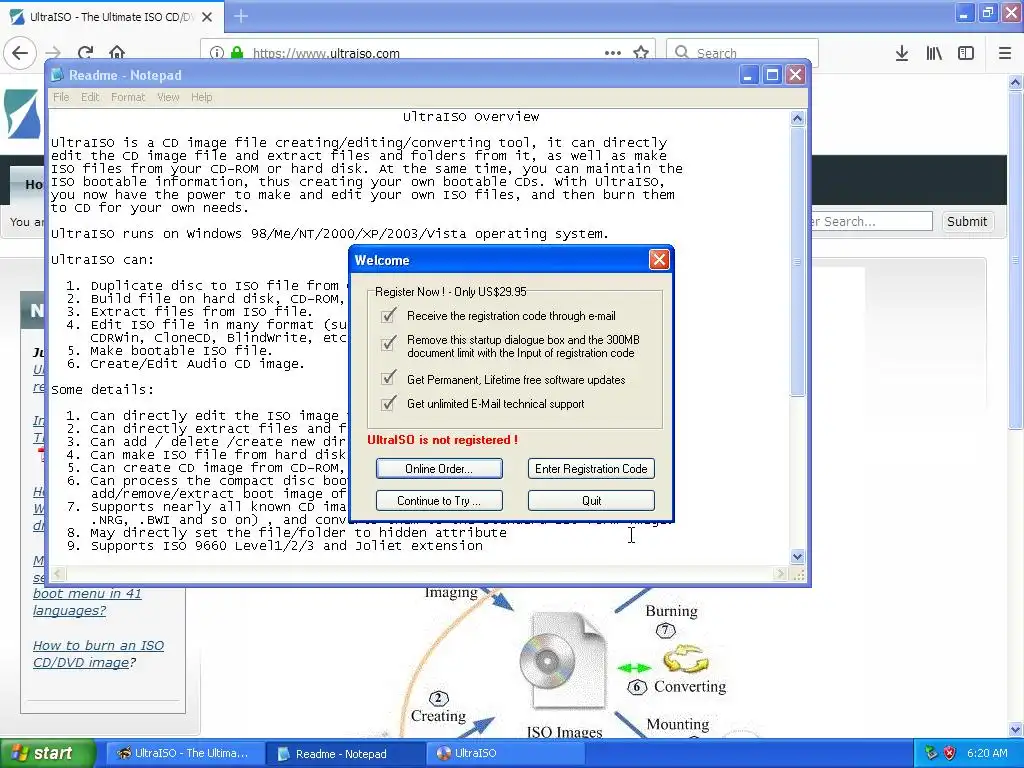The height and width of the screenshot is (768, 1024).
Task: Toggle Remove this startup dialogue box checkbox
Action: tap(389, 343)
